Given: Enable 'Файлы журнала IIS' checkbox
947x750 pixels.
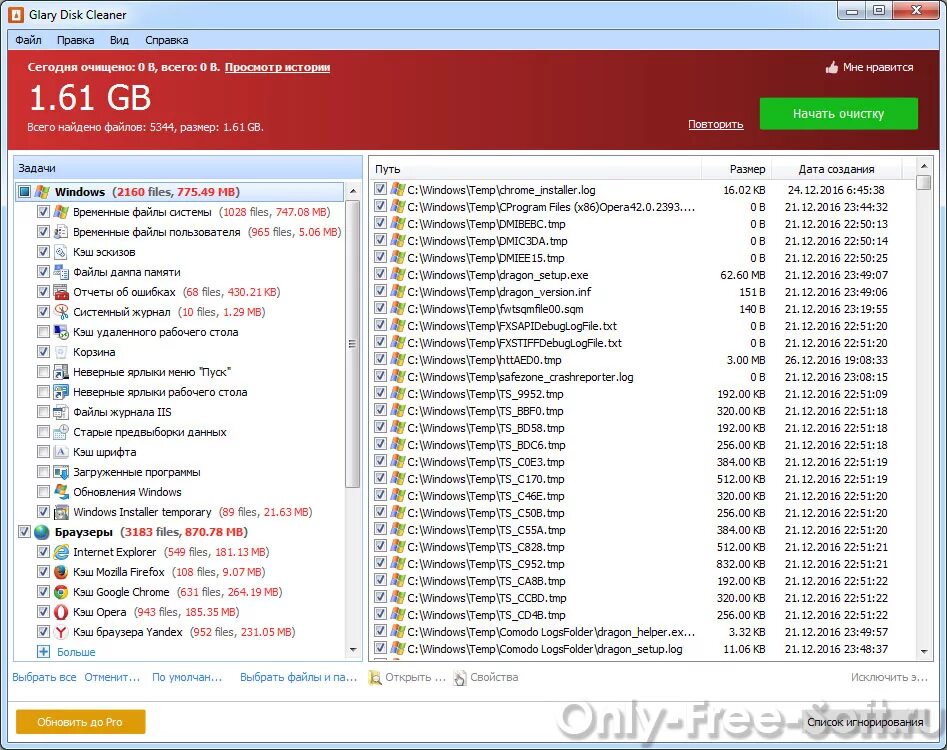Looking at the screenshot, I should point(43,412).
